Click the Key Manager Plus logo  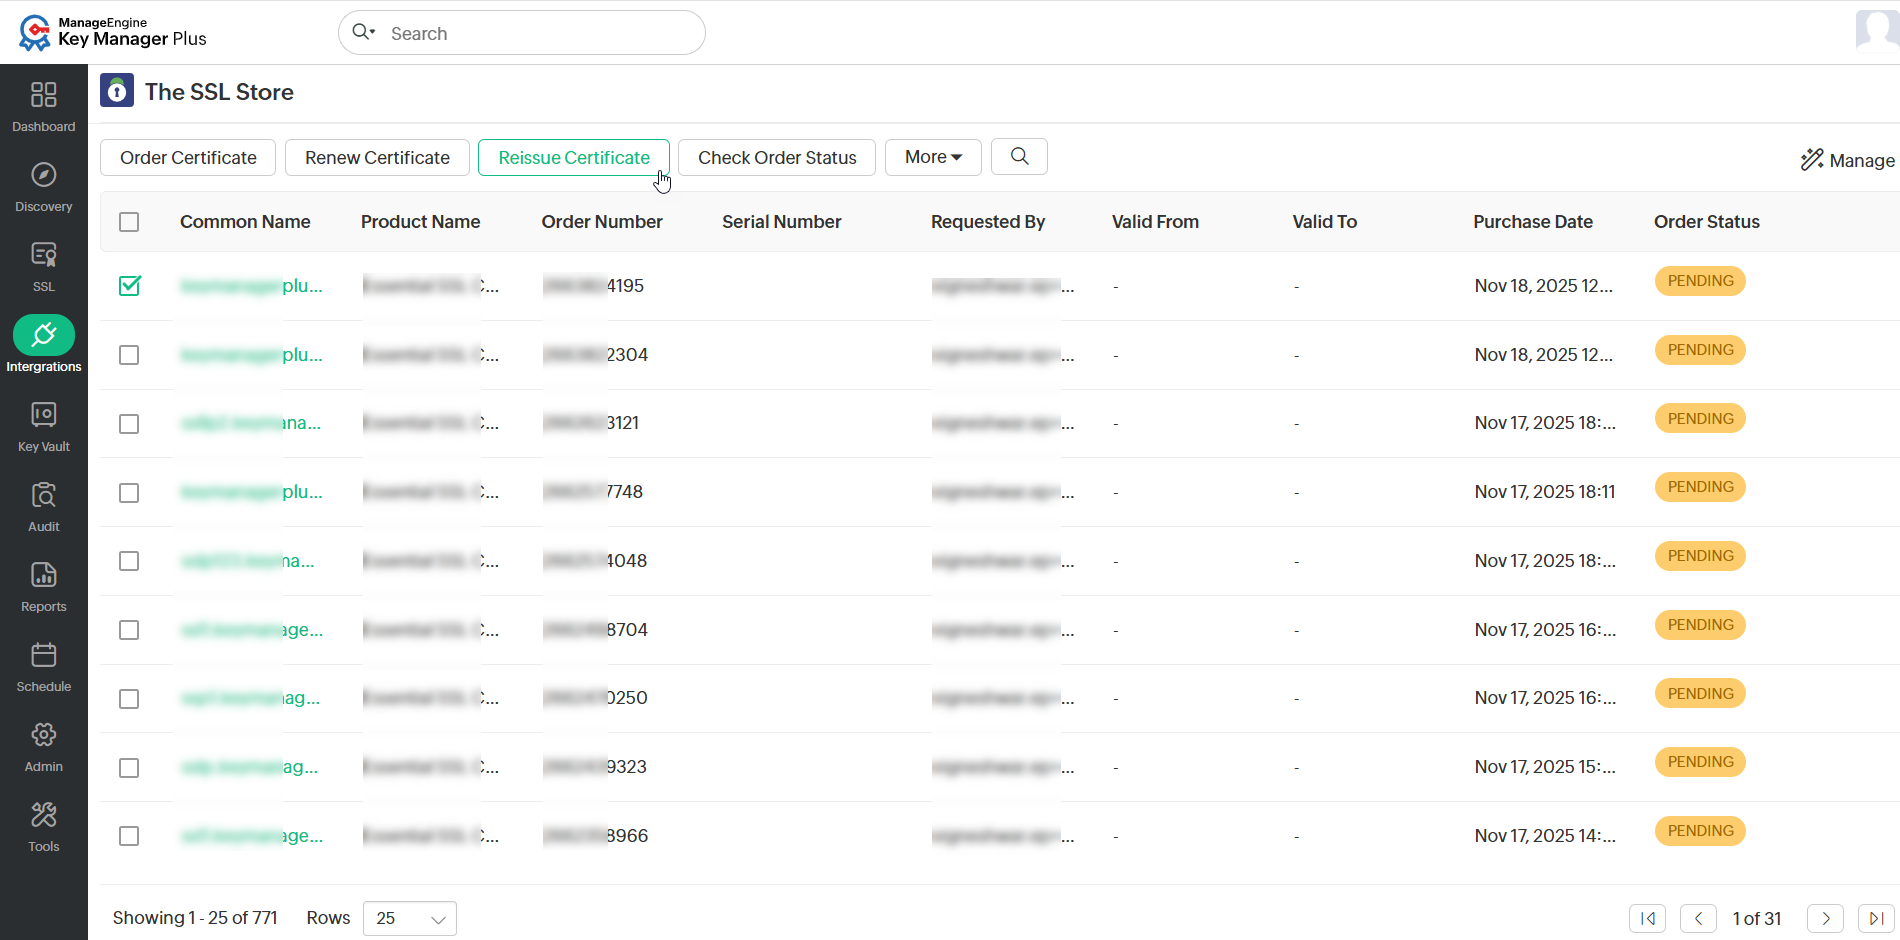pos(112,32)
